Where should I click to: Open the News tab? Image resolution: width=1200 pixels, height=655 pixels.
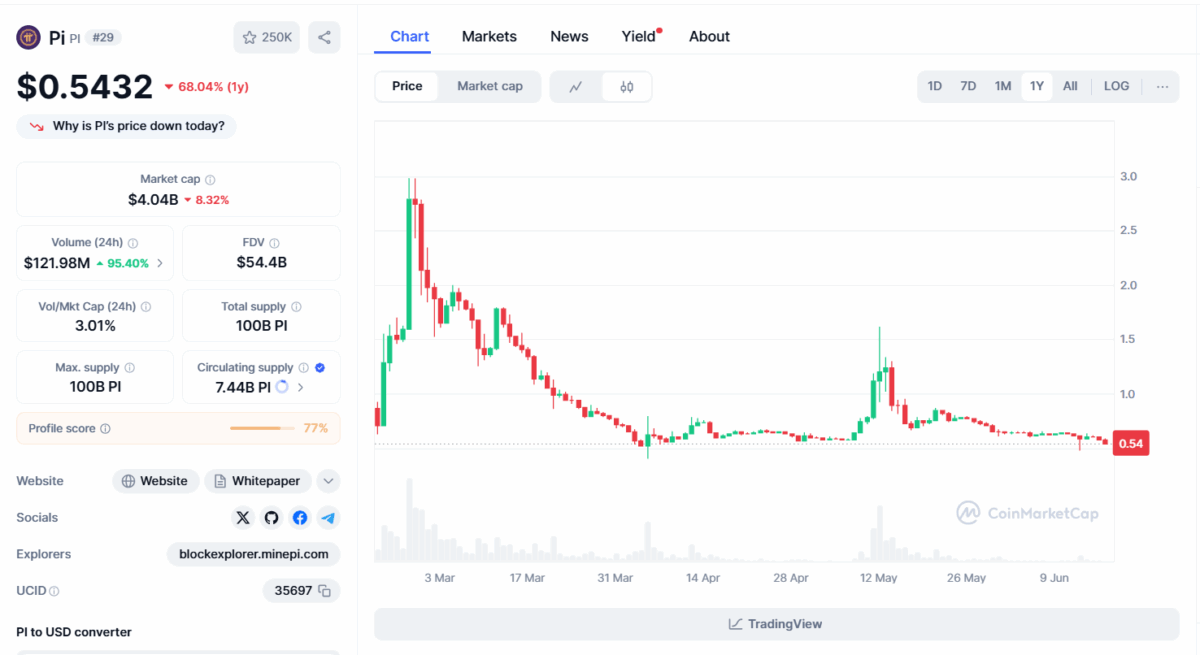pyautogui.click(x=569, y=36)
